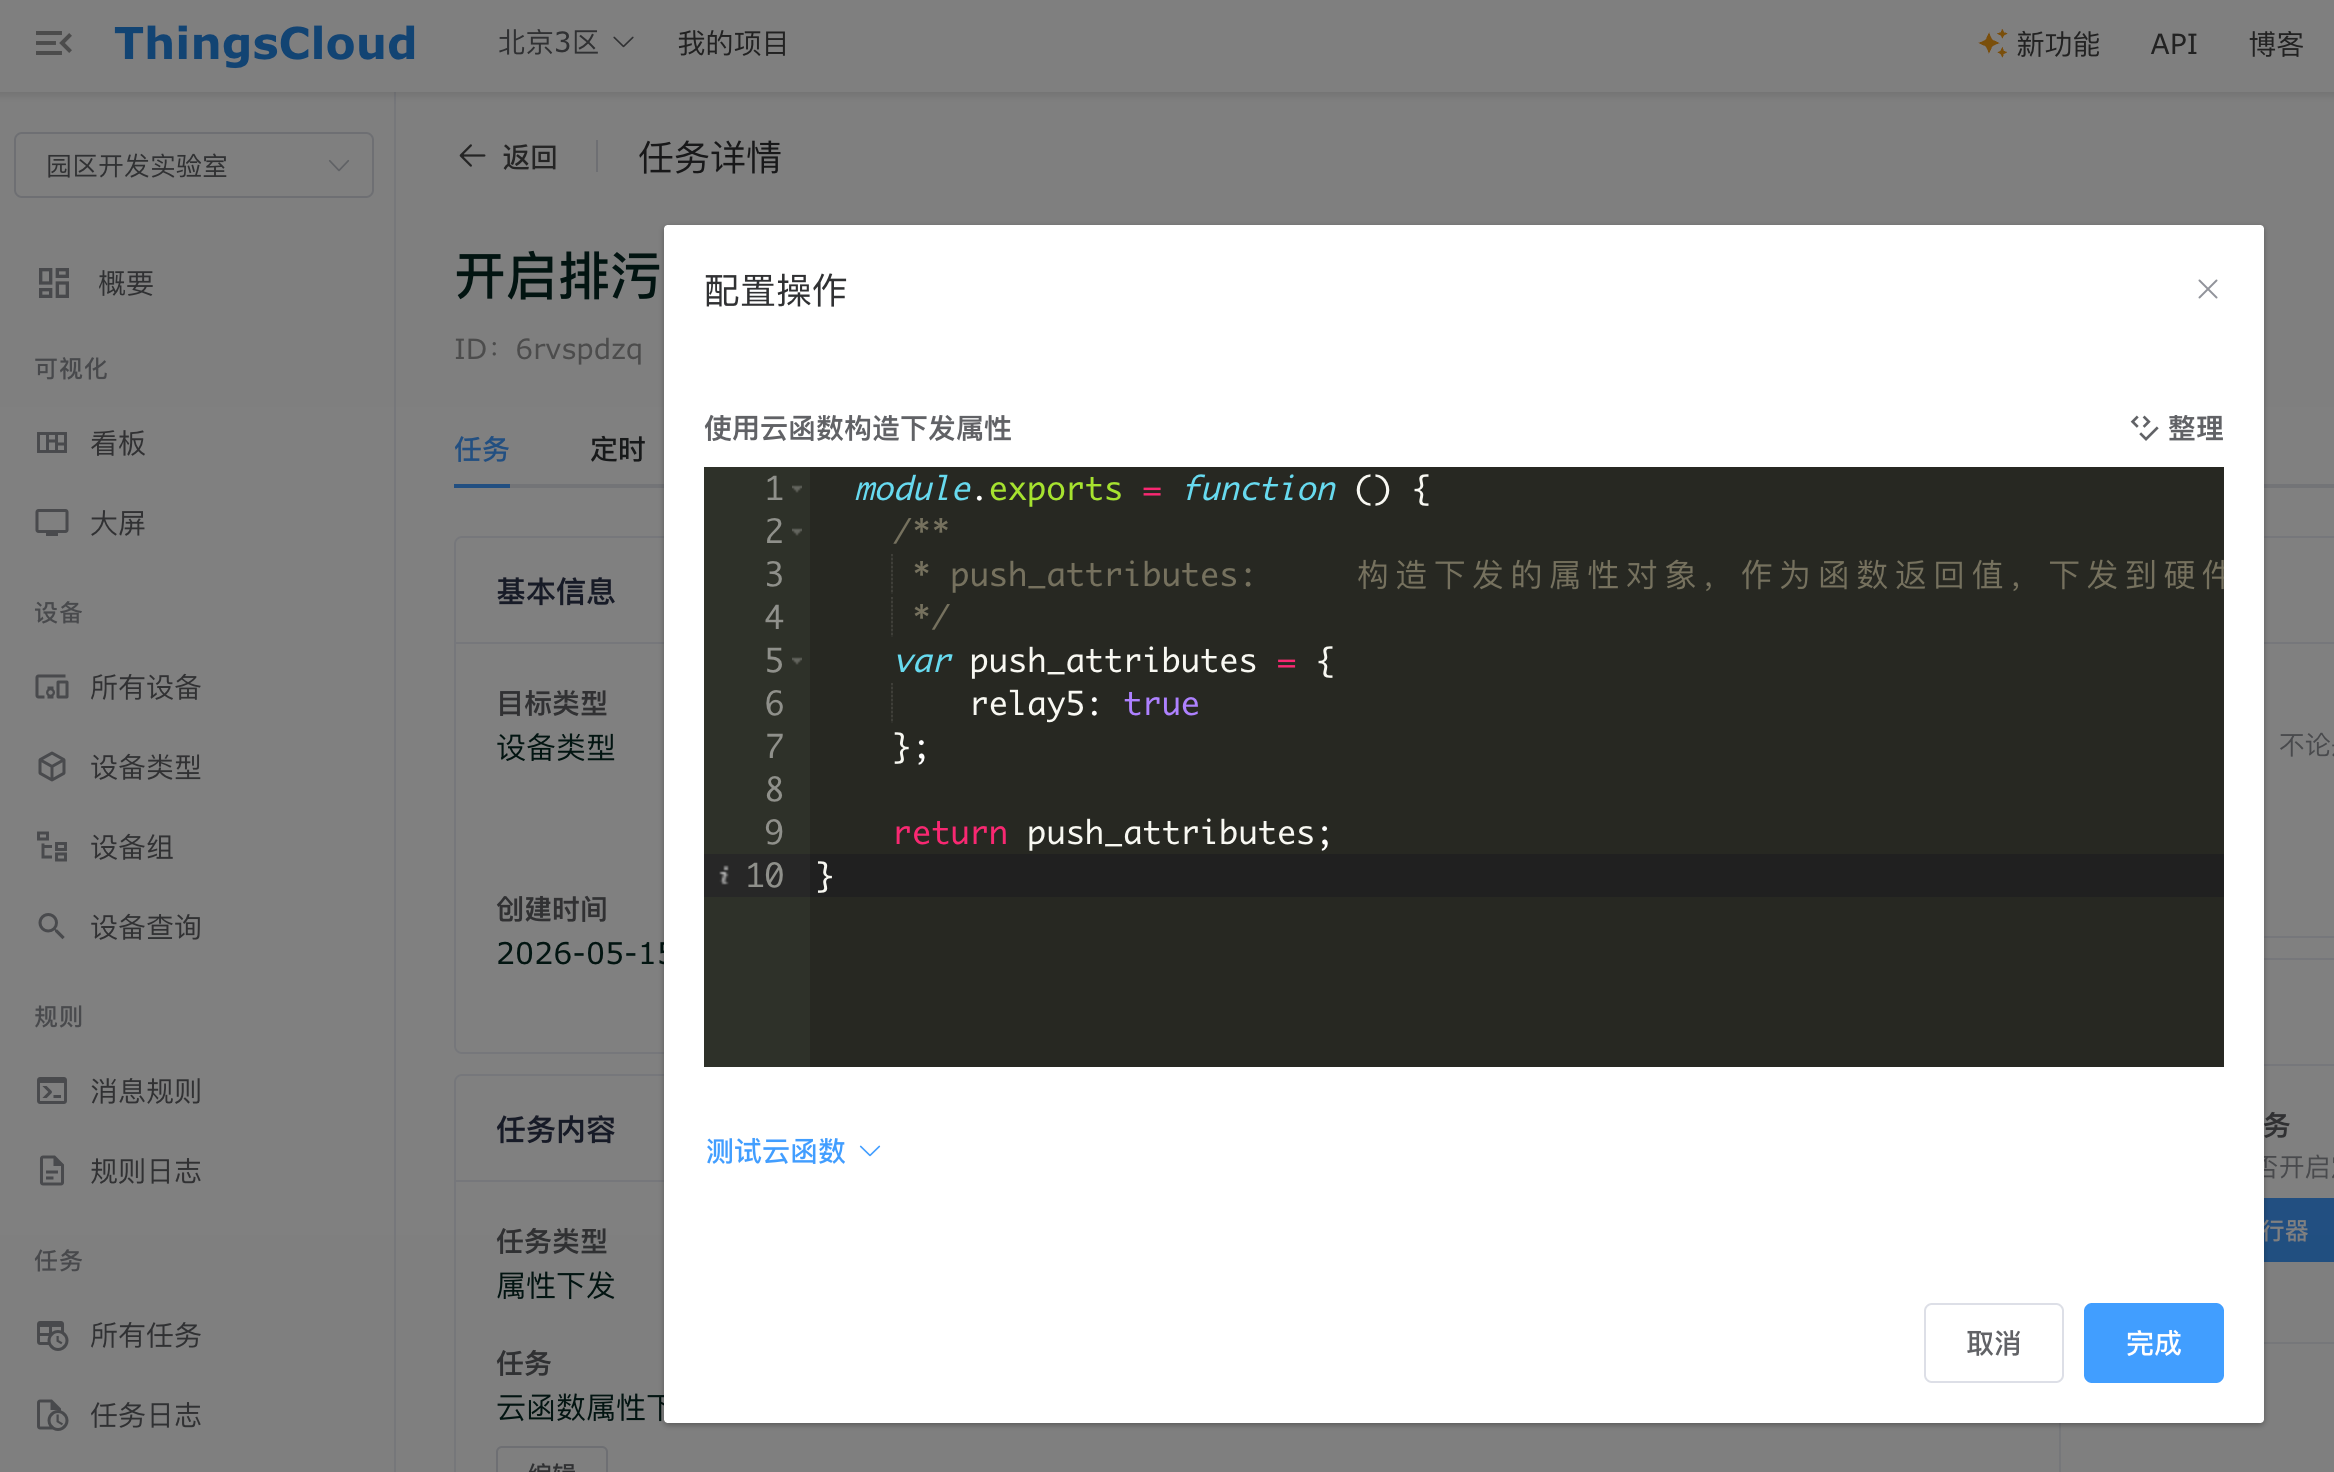Click the 'var push_attributes = {' line
This screenshot has height=1472, width=2334.
(1114, 661)
